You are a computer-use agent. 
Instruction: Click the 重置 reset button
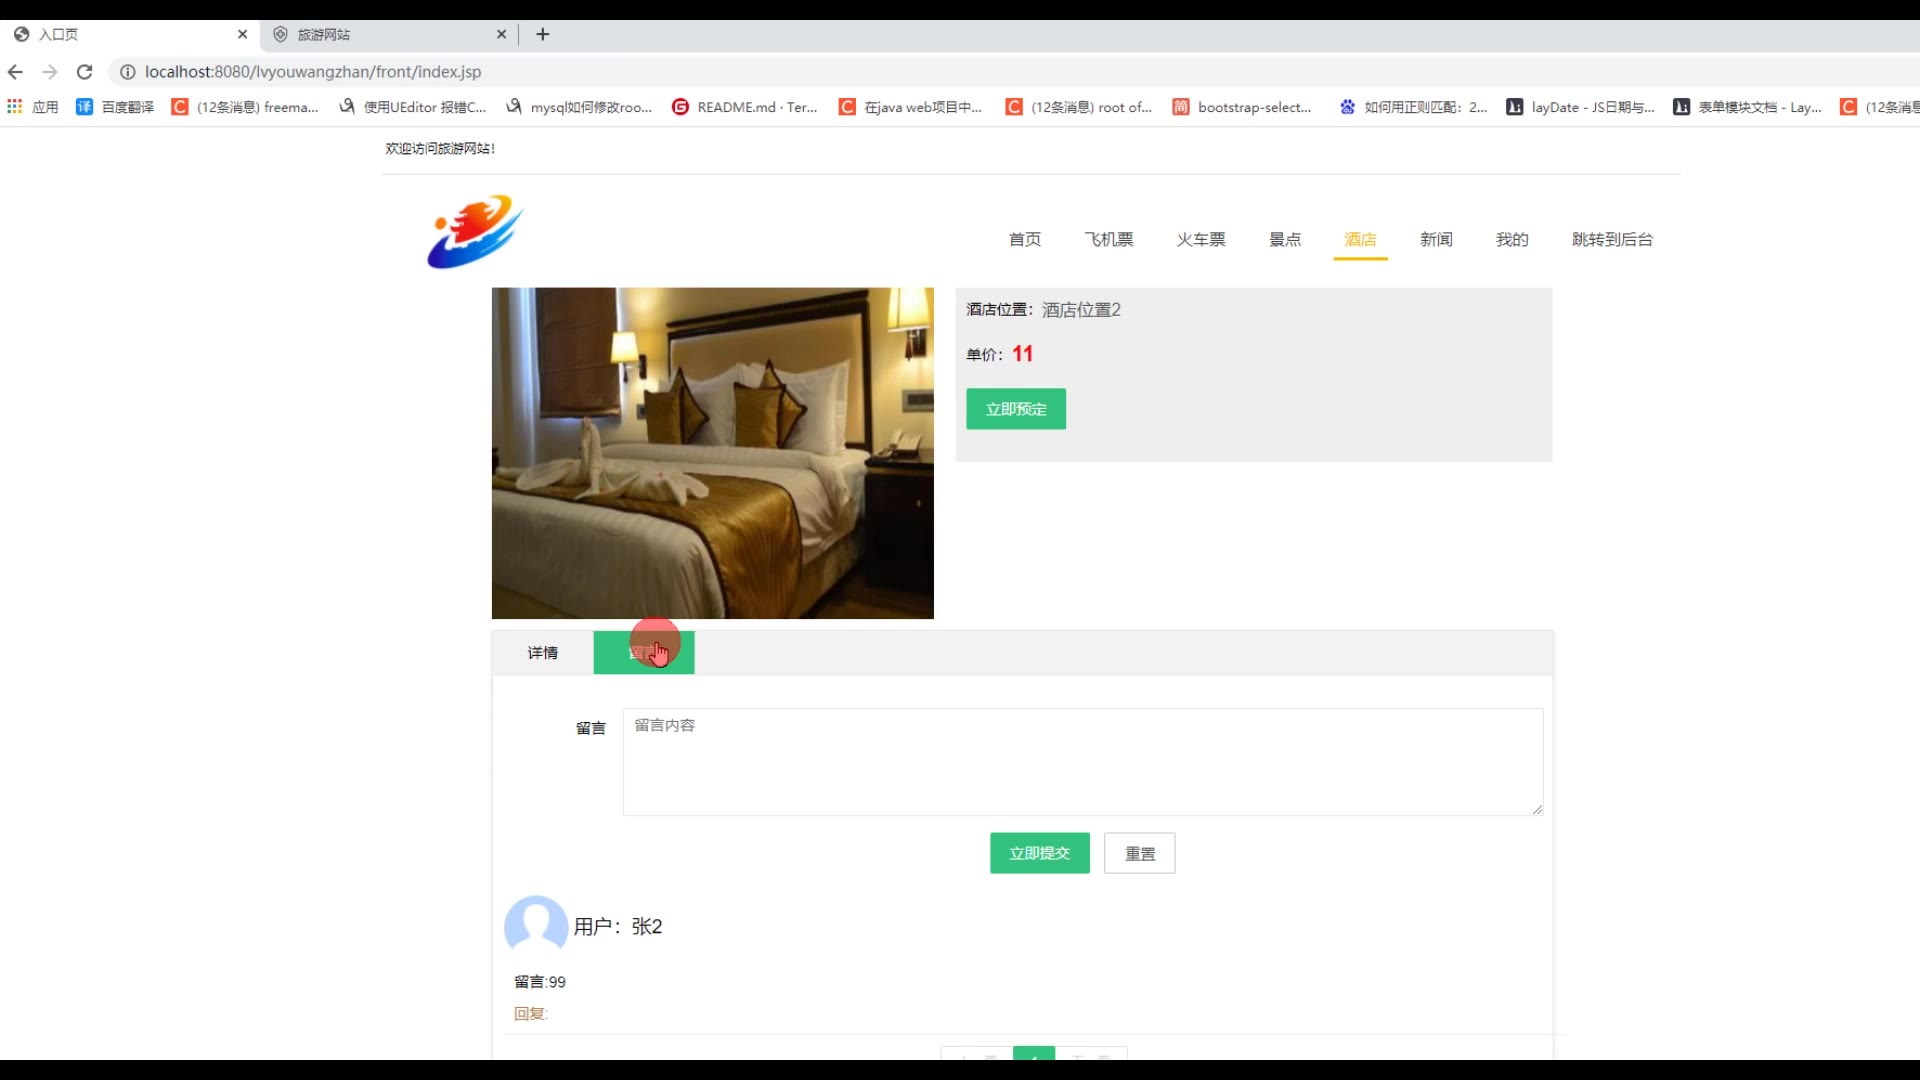tap(1139, 853)
